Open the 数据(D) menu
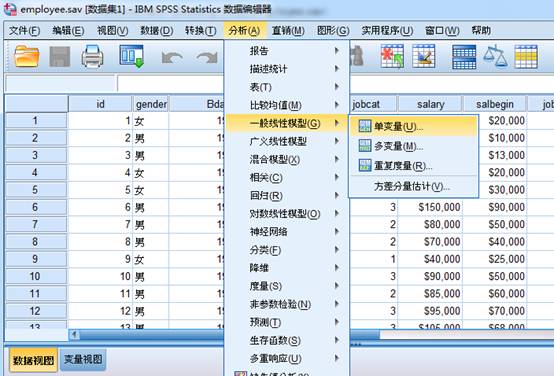554x376 pixels. tap(157, 31)
